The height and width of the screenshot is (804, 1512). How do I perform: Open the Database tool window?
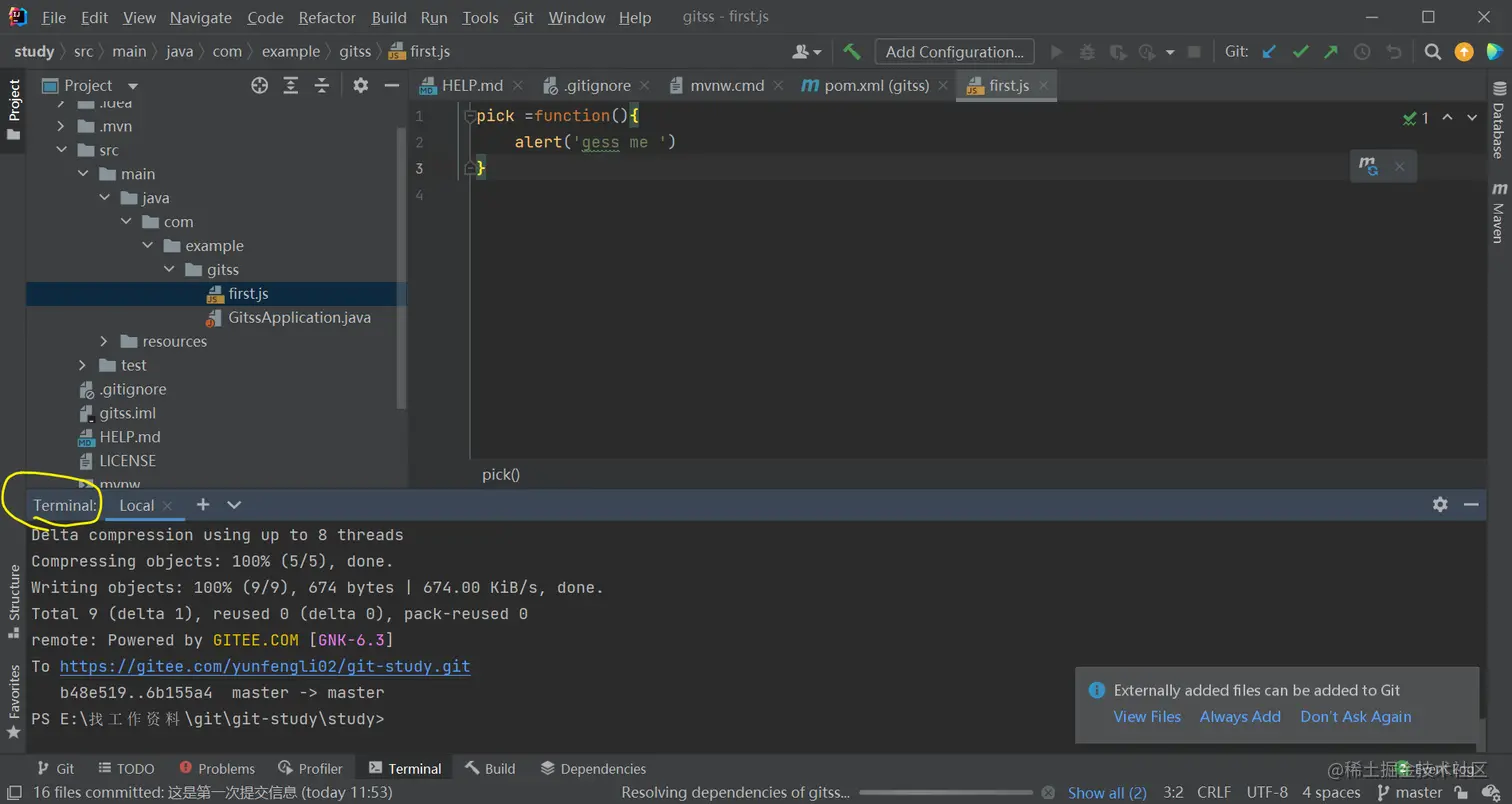(x=1498, y=122)
